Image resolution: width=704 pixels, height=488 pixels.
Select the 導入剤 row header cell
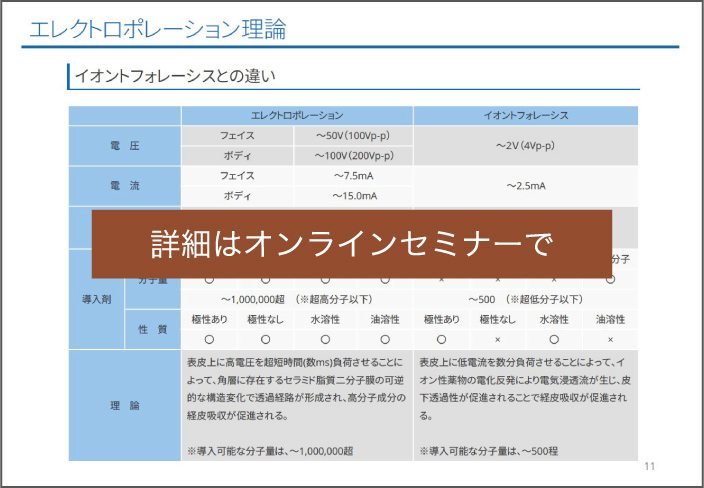click(x=96, y=298)
